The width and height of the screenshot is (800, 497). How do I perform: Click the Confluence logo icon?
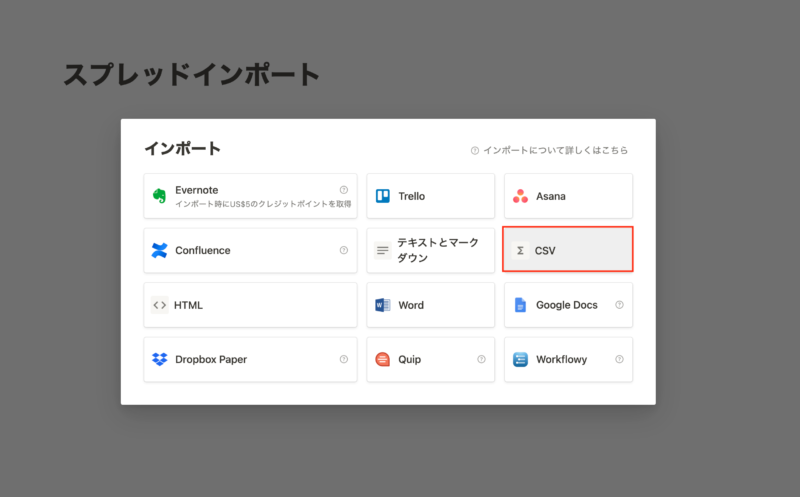click(x=159, y=251)
